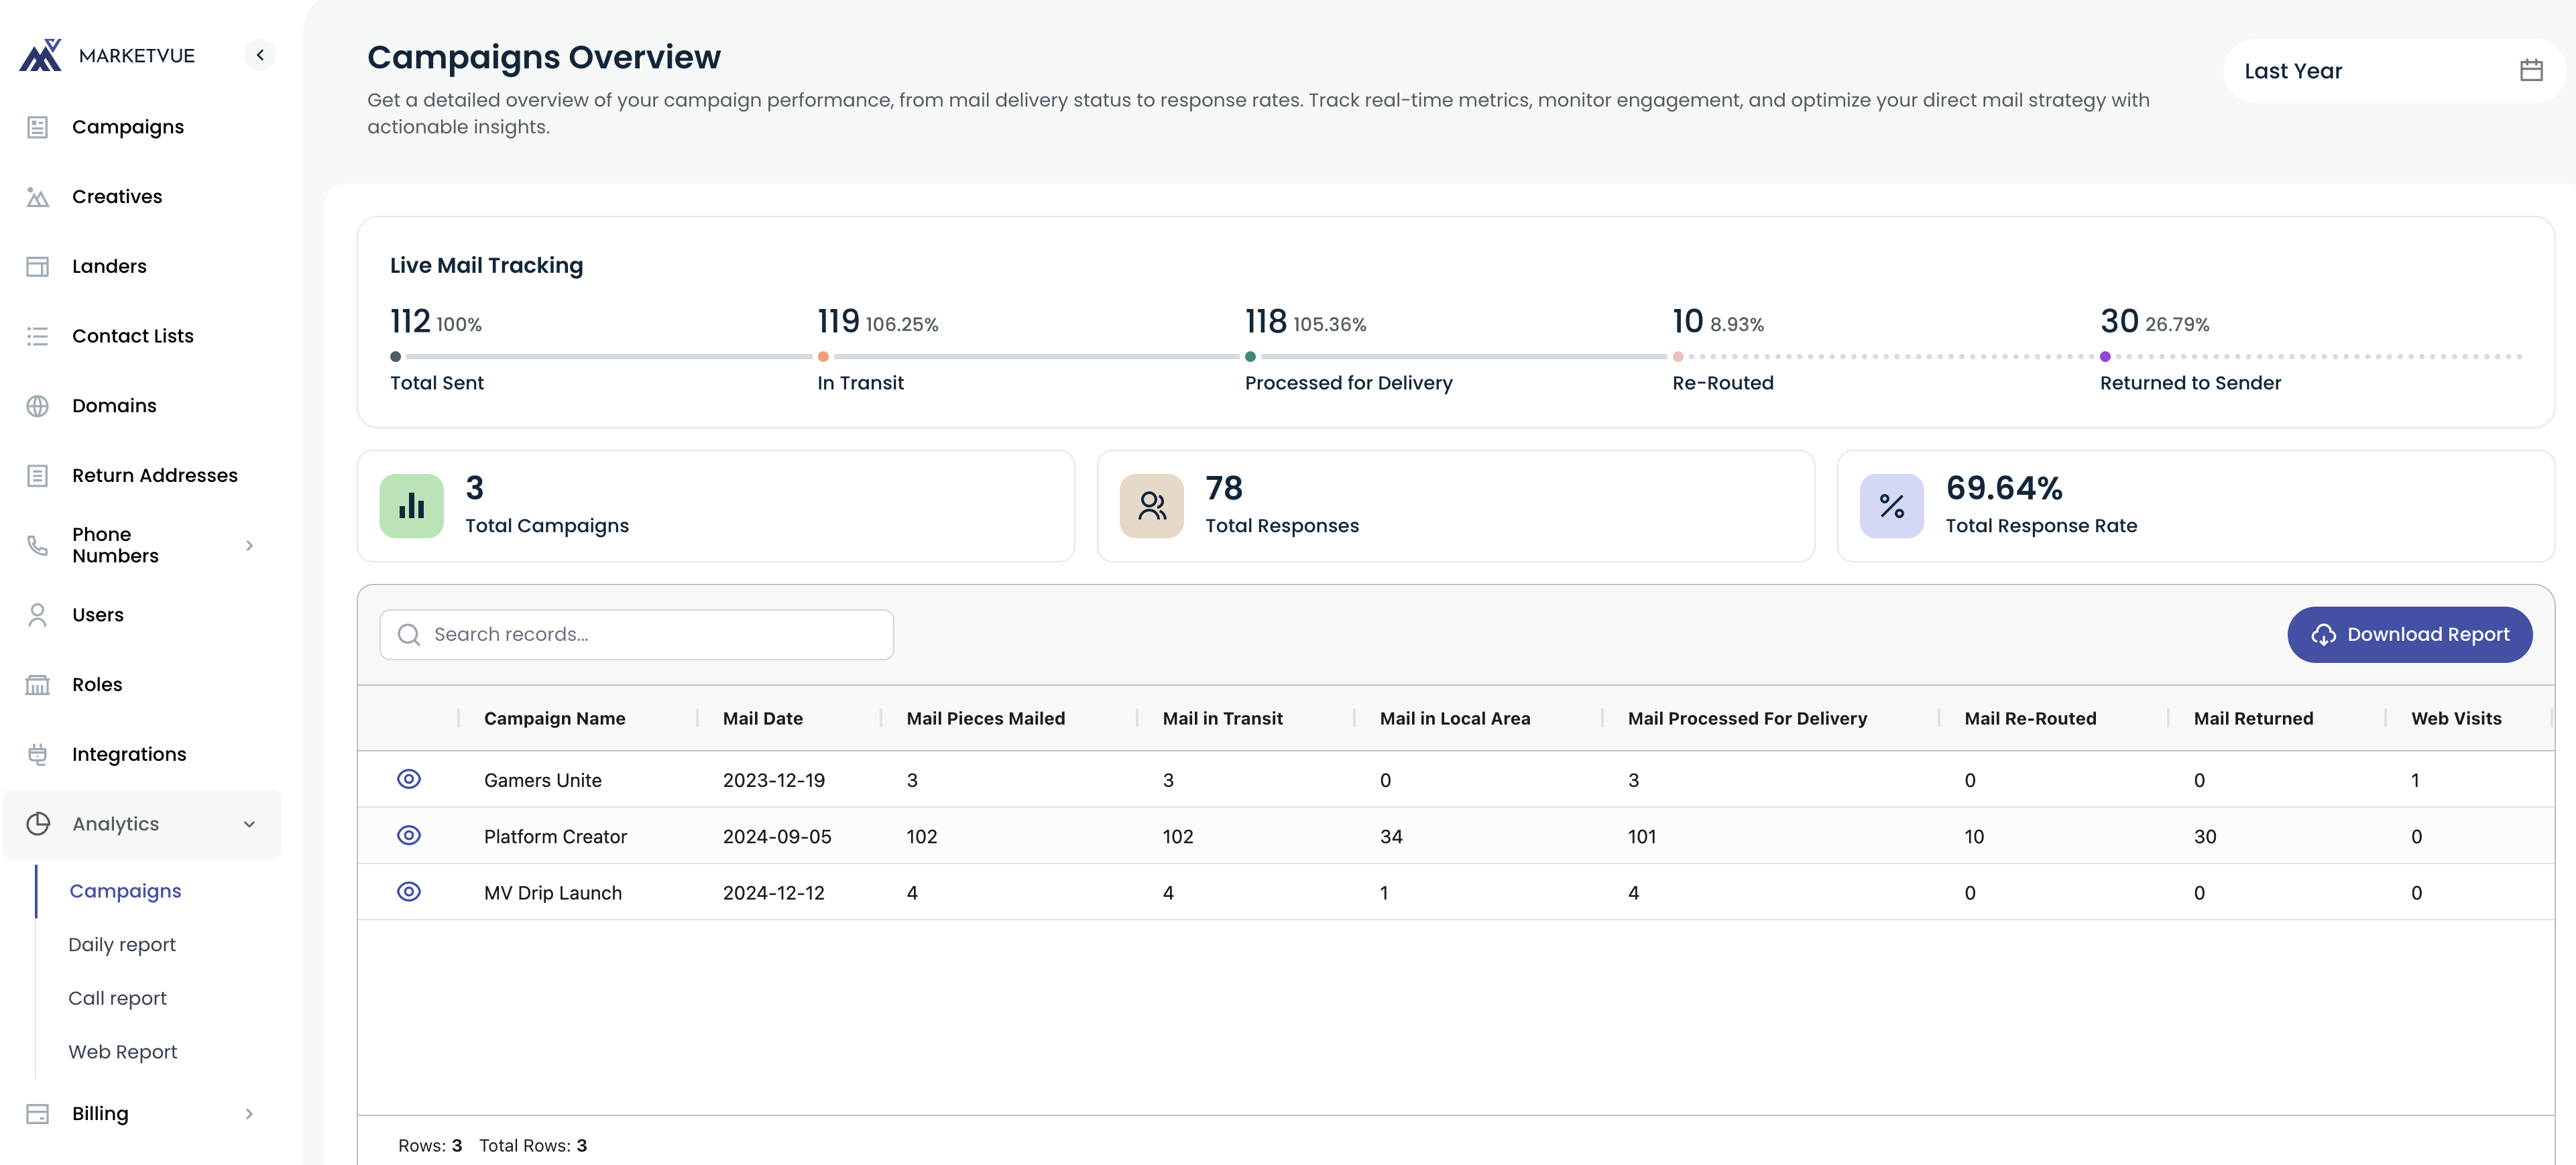Screen dimensions: 2576x1165
Task: Click the Contact Lists icon
Action: click(38, 336)
